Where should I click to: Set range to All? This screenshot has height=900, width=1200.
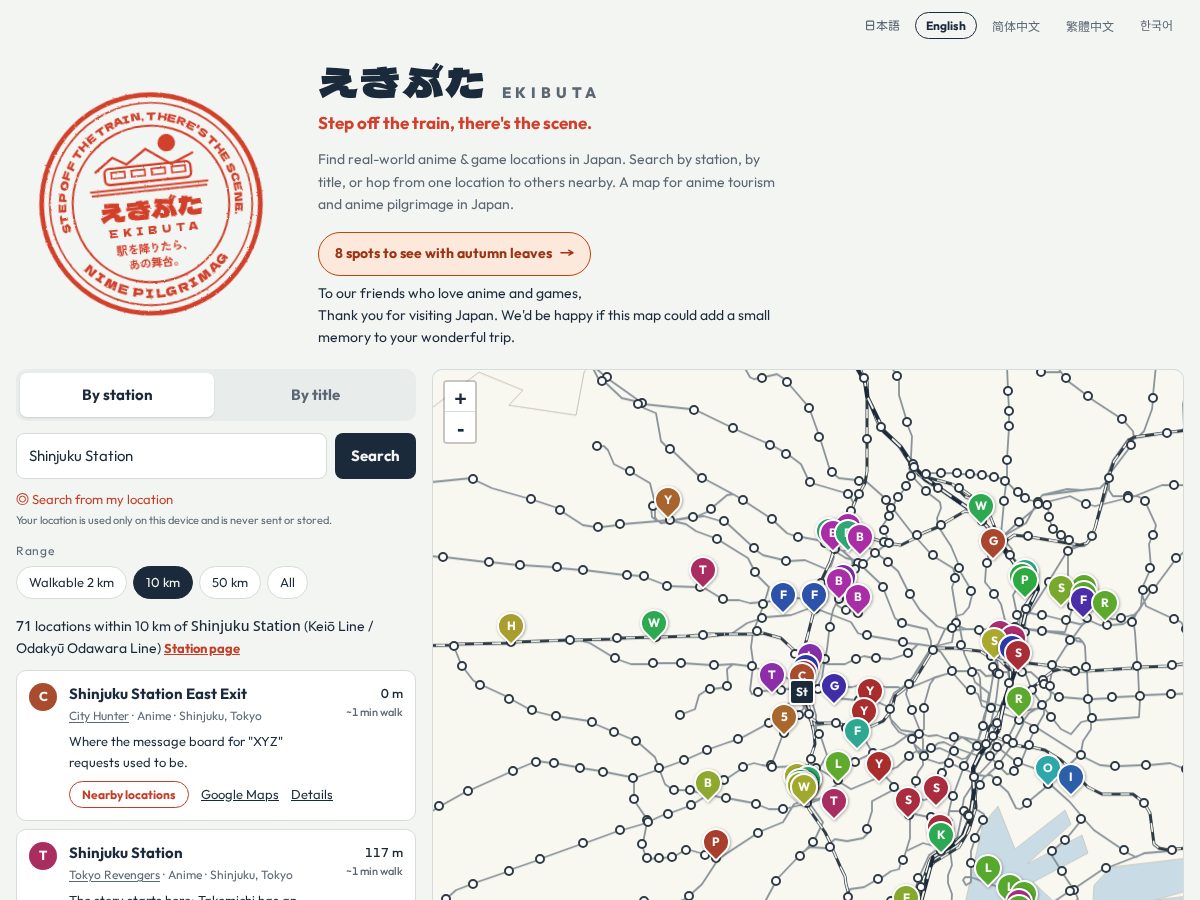click(287, 583)
